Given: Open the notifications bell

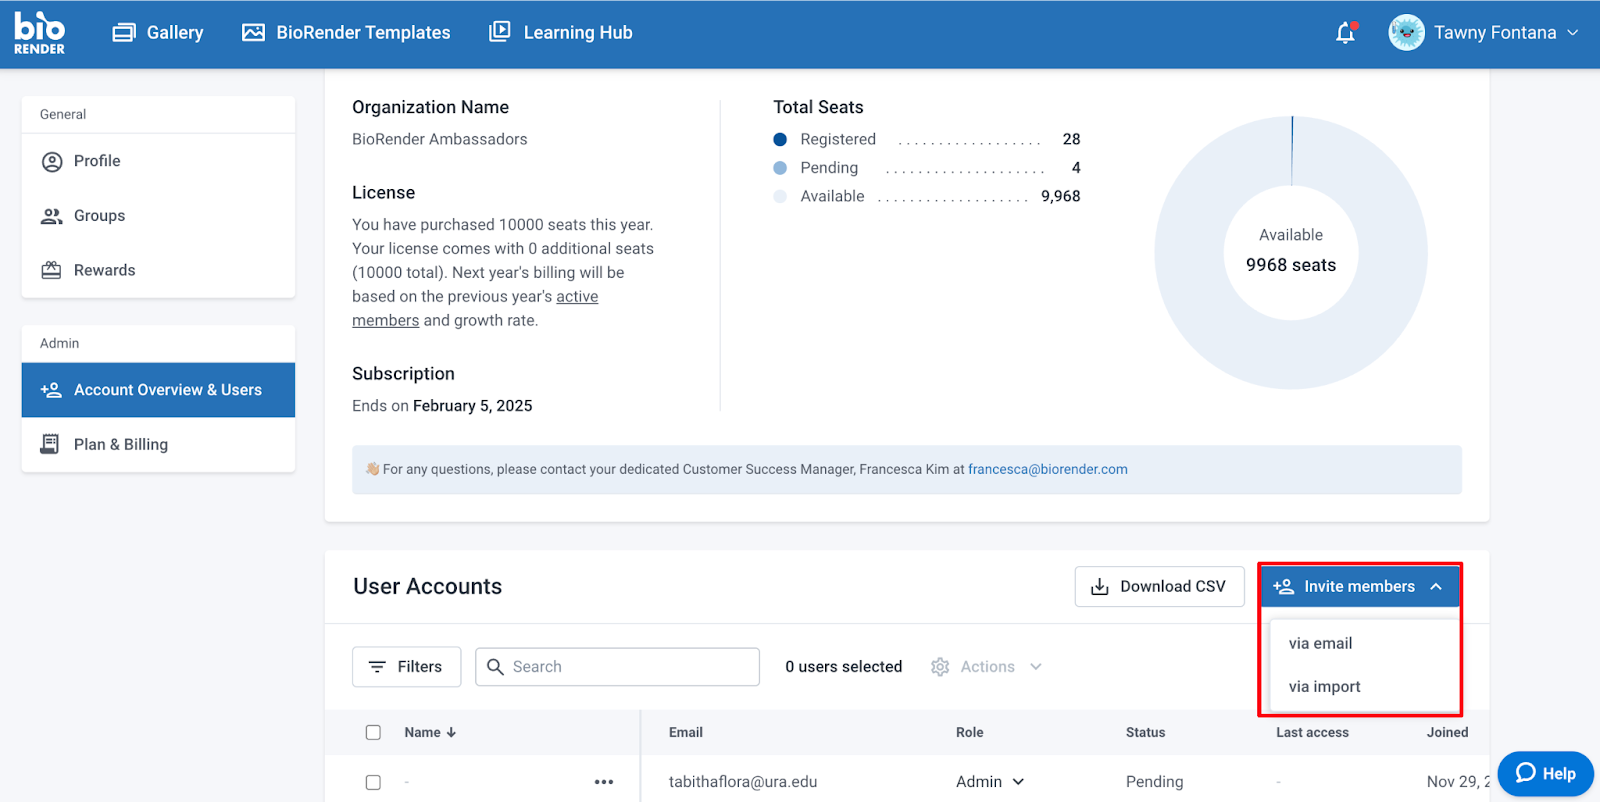Looking at the screenshot, I should [1346, 33].
